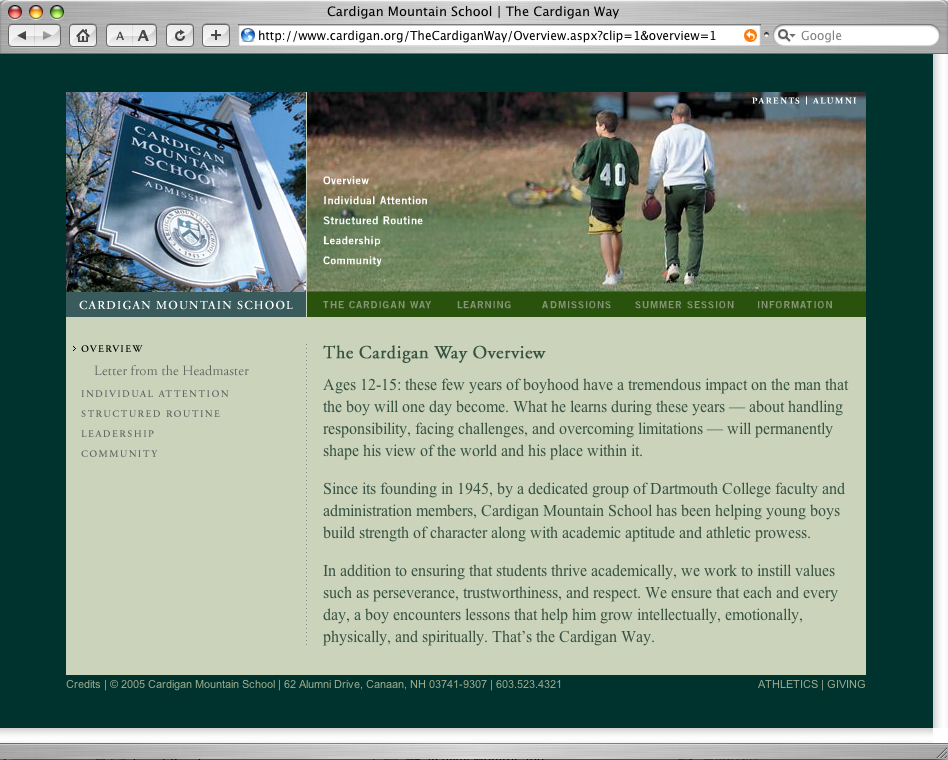Select Structured Routine in the left sidebar
Viewport: 948px width, 760px height.
pos(150,414)
